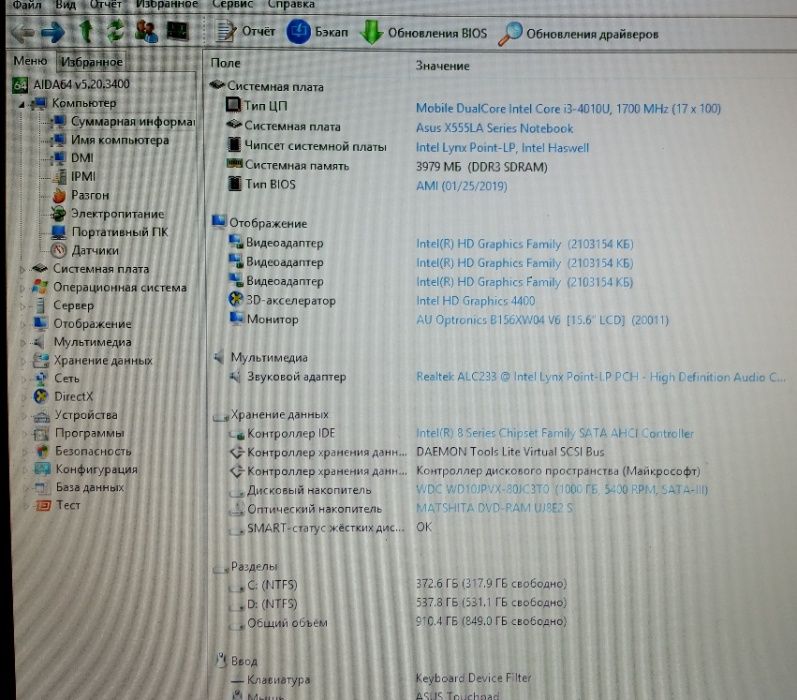This screenshot has width=797, height=700.
Task: Open the Вид menu
Action: point(65,5)
